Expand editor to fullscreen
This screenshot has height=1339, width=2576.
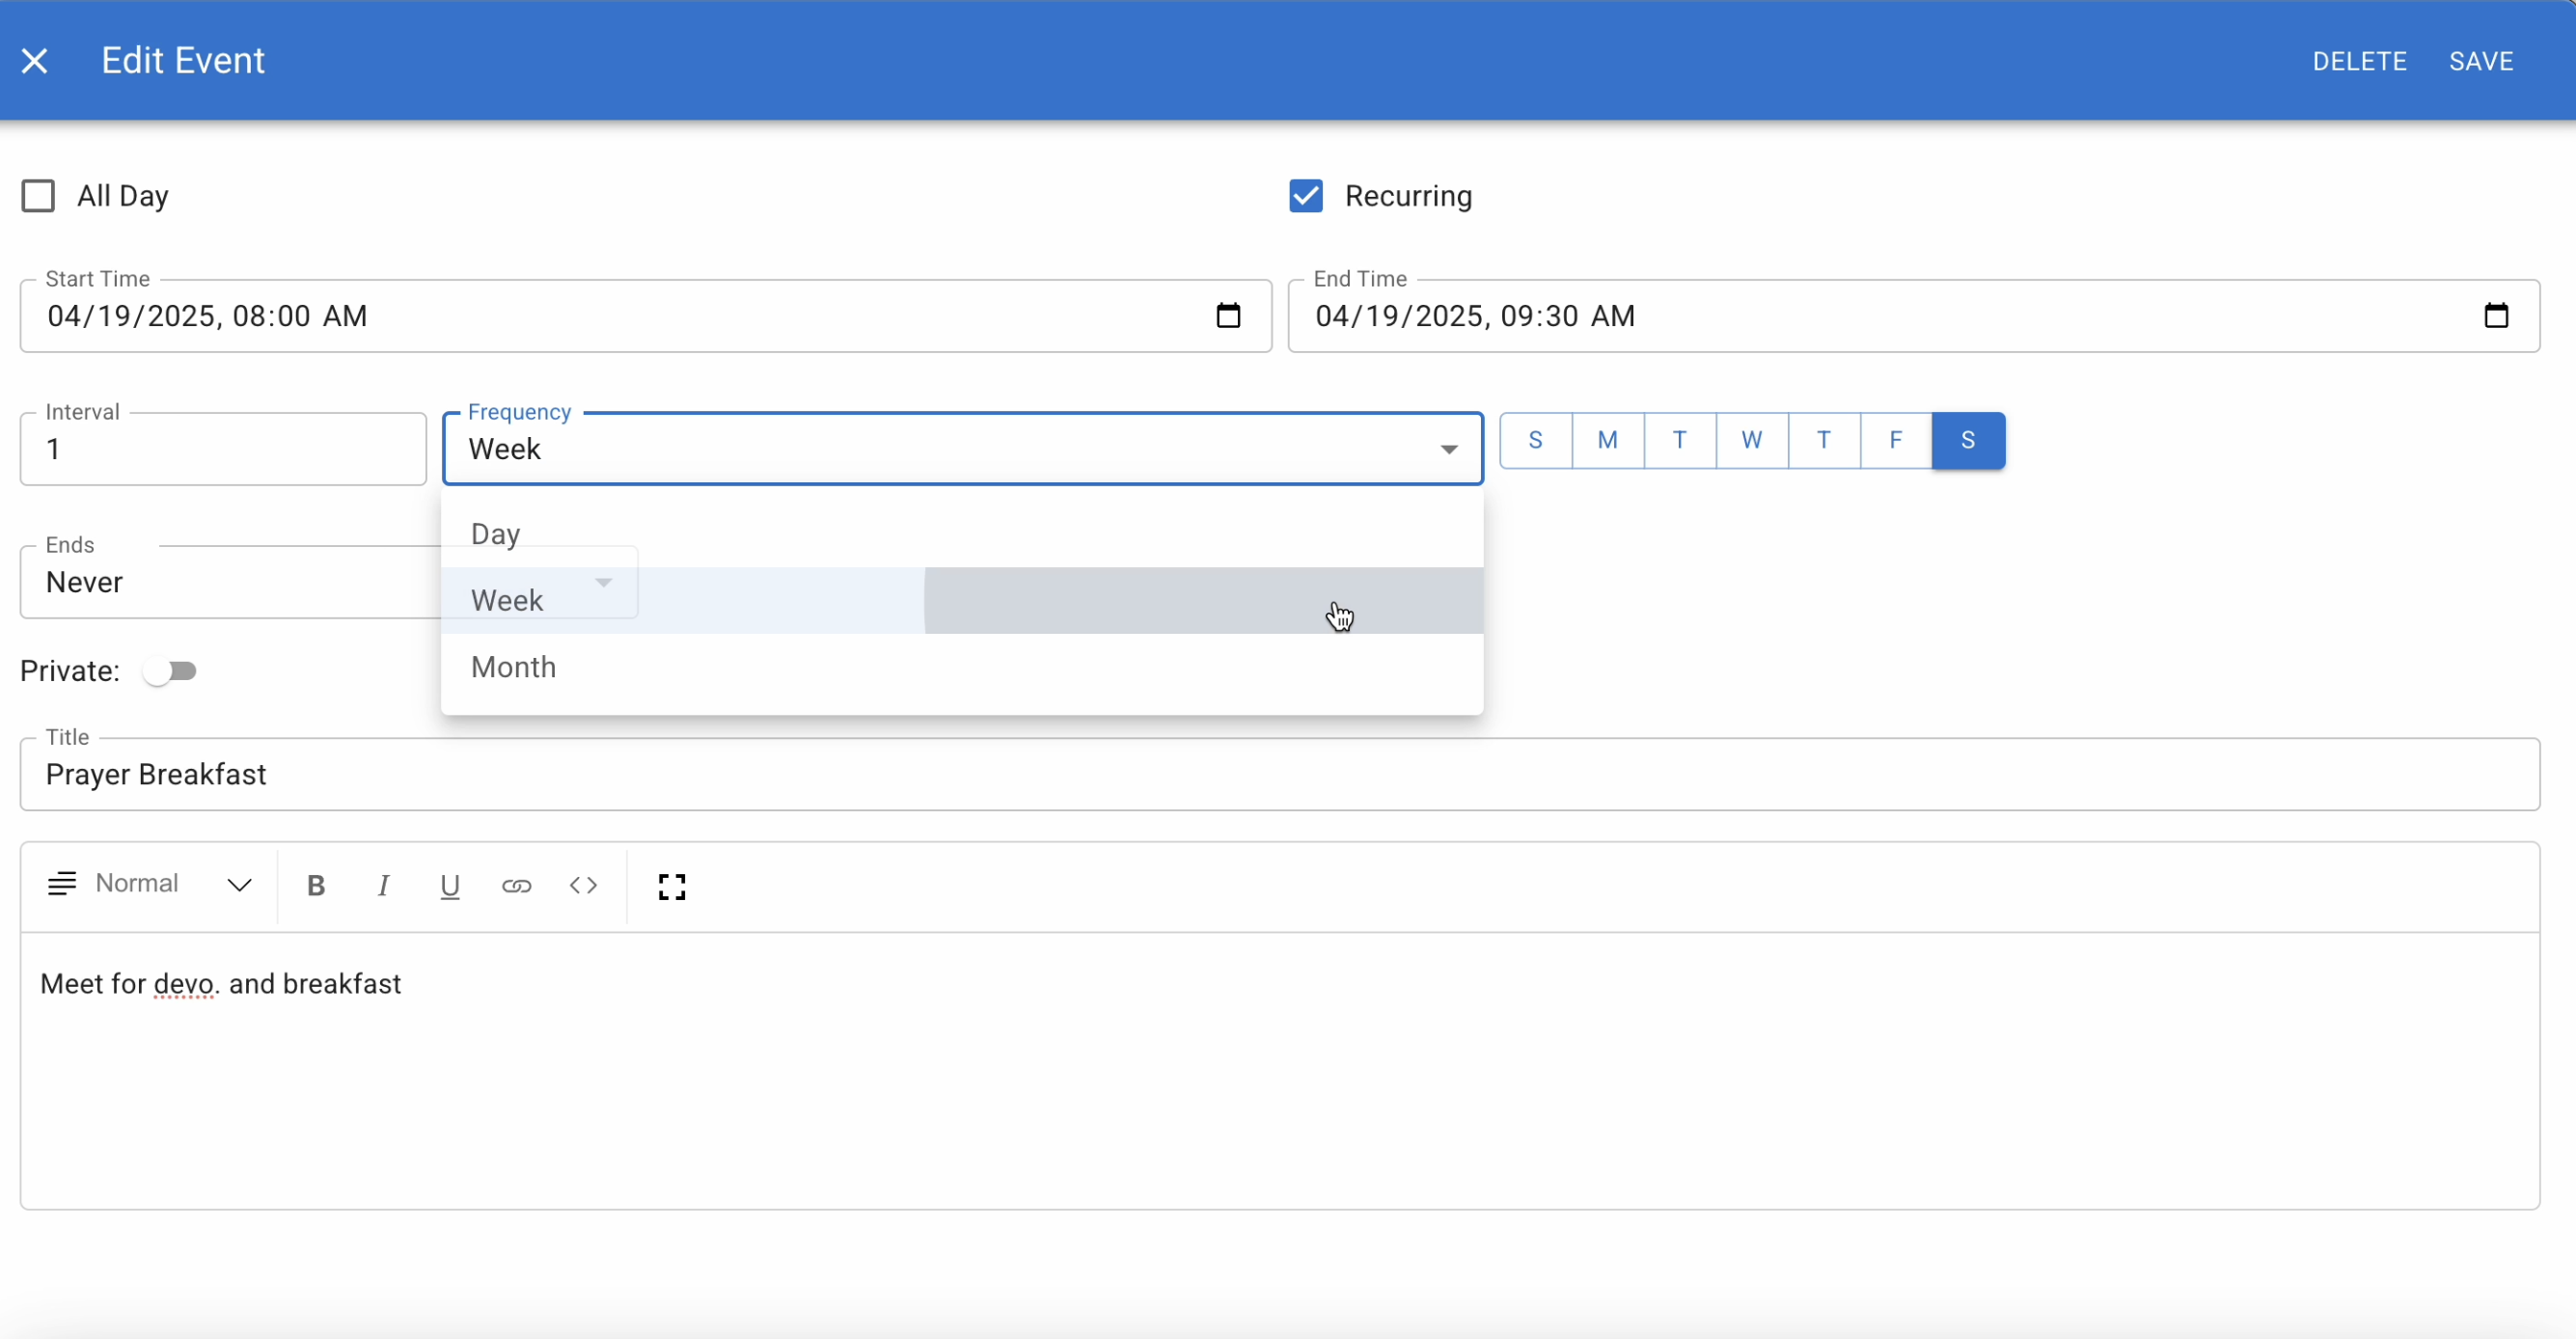[672, 886]
